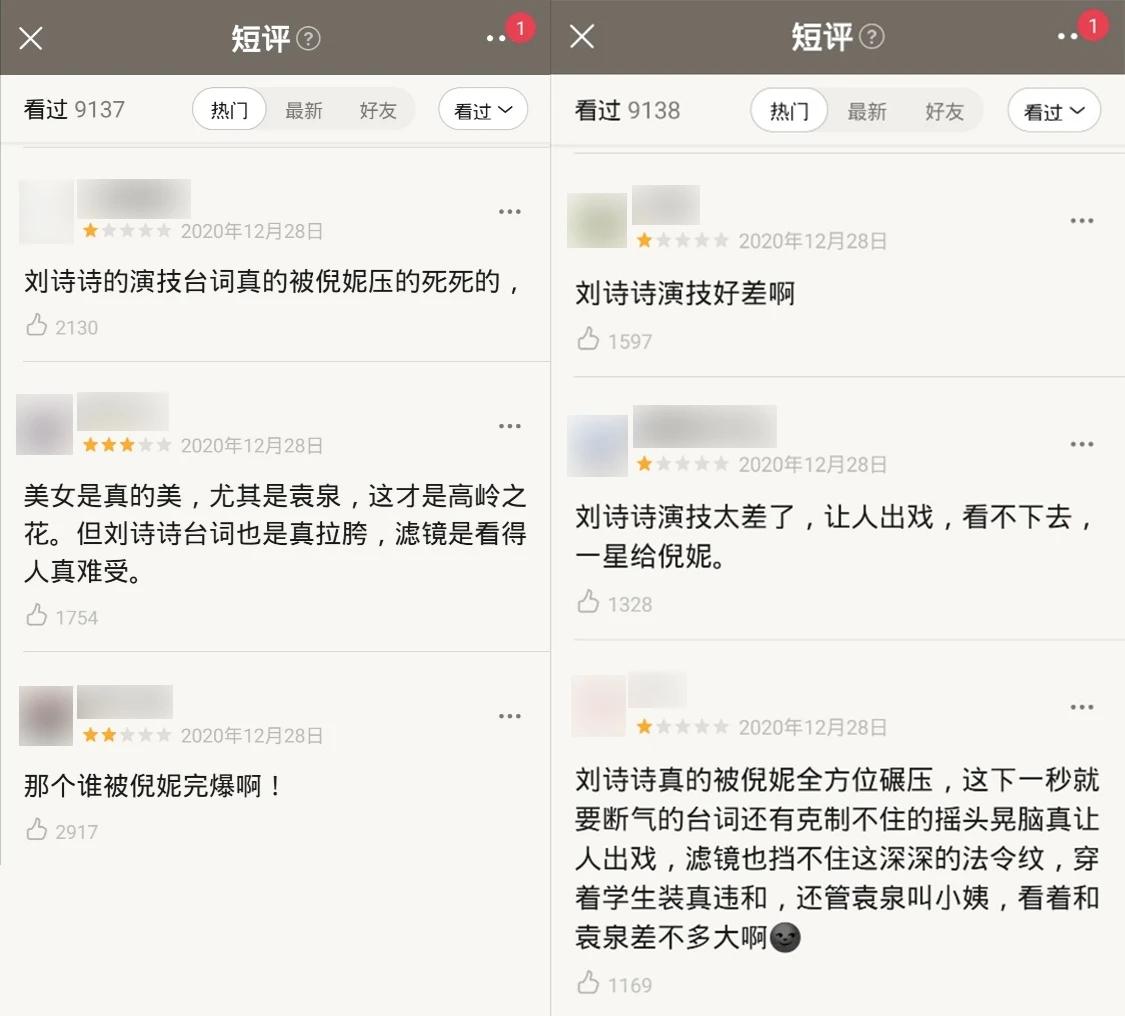The width and height of the screenshot is (1125, 1016).
Task: Open the help icon beside right 短评 title
Action: (872, 37)
